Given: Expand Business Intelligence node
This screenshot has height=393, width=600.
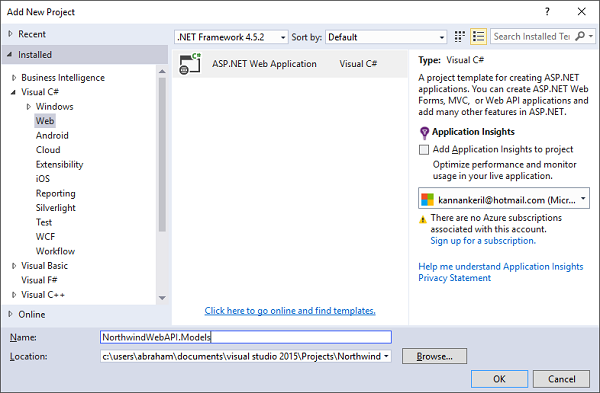Looking at the screenshot, I should [14, 78].
